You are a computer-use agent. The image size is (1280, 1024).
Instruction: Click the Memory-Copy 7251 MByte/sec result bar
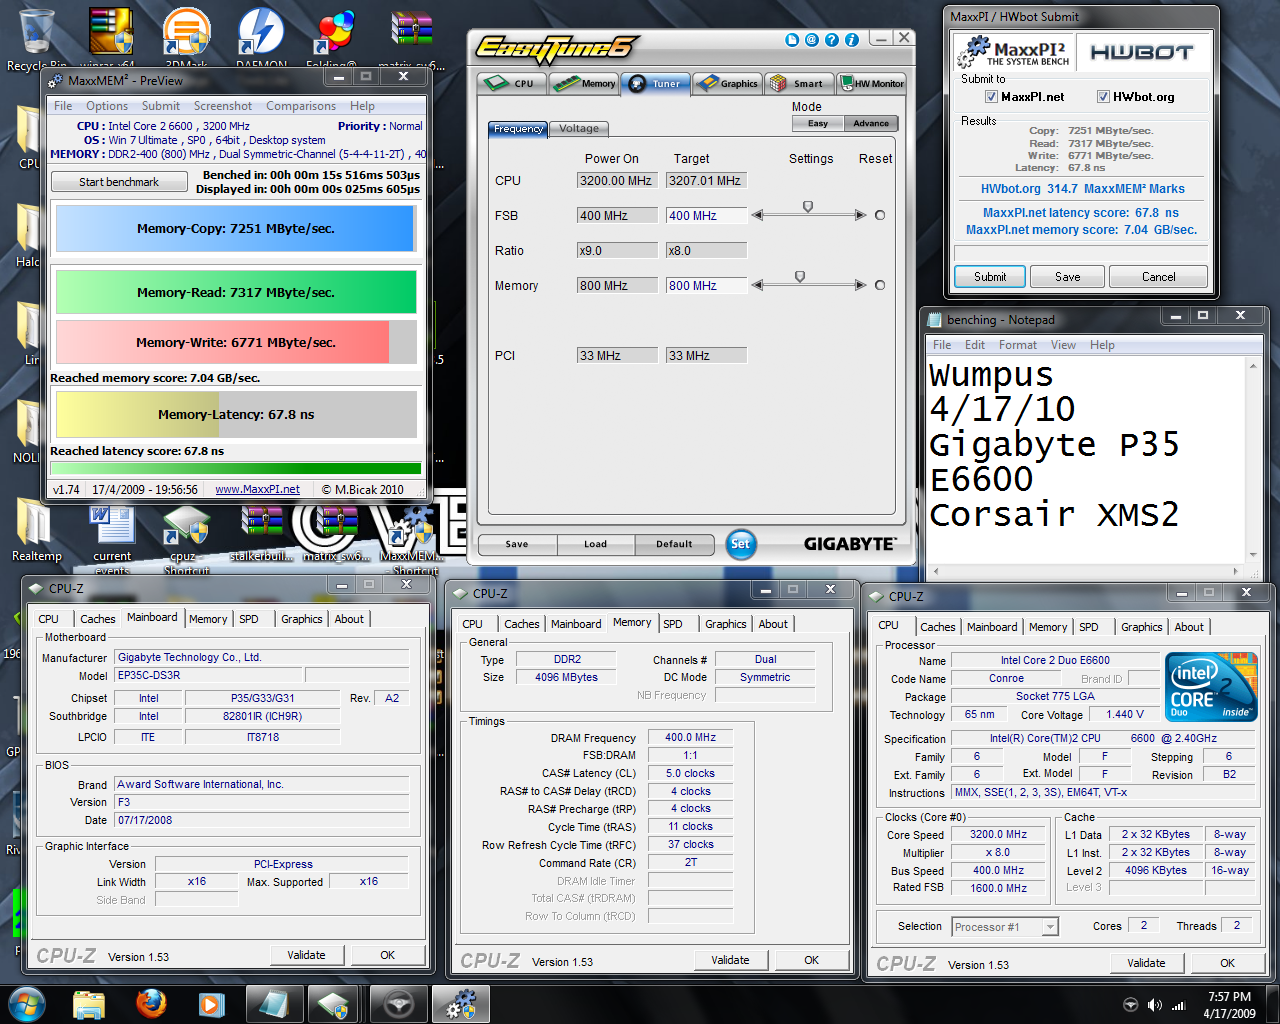coord(236,229)
